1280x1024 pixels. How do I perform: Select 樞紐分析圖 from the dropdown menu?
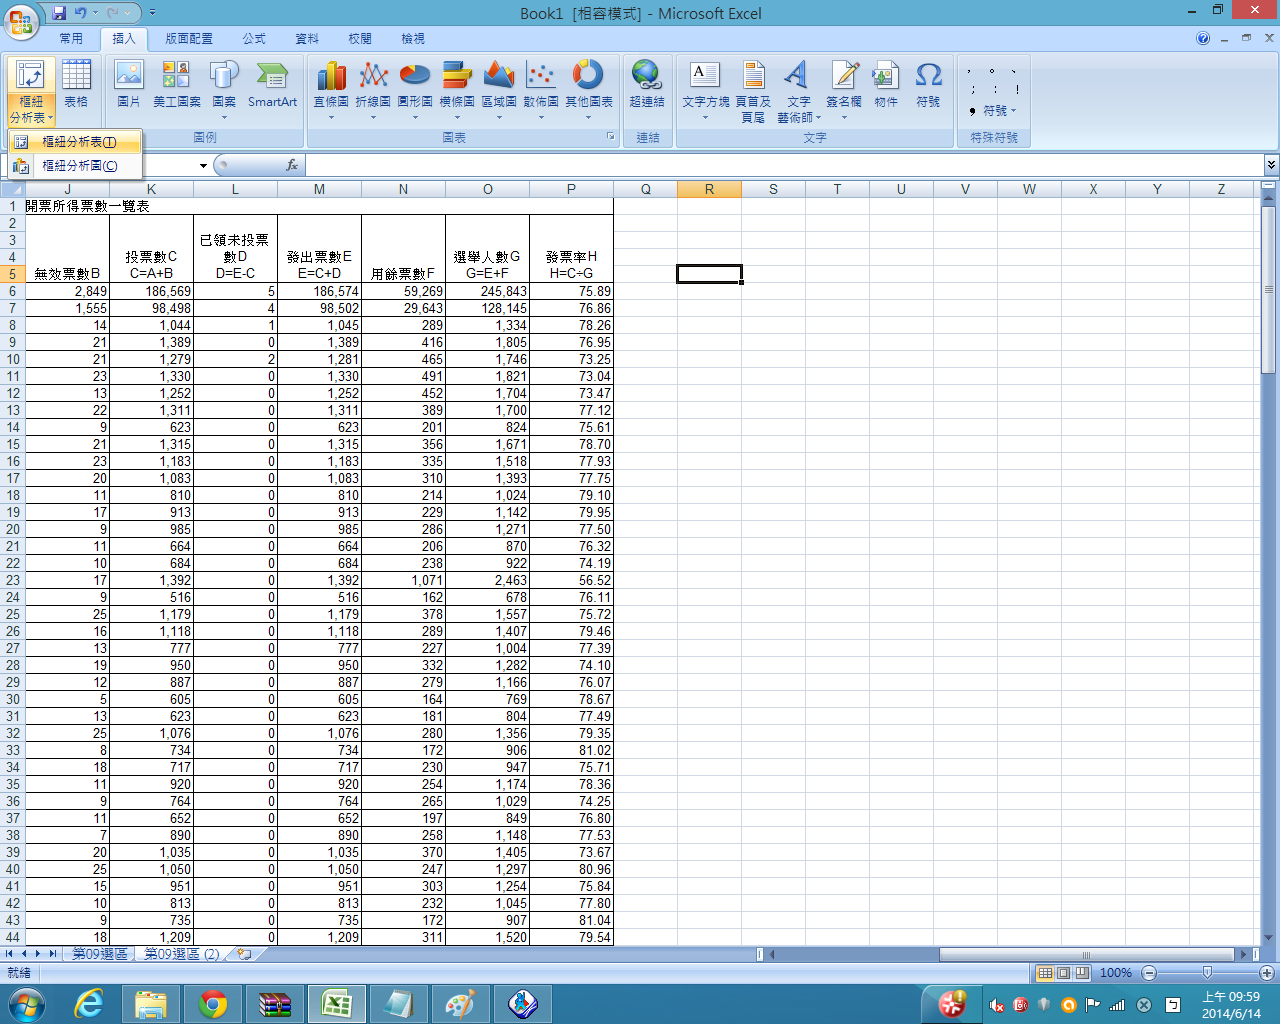pyautogui.click(x=79, y=166)
